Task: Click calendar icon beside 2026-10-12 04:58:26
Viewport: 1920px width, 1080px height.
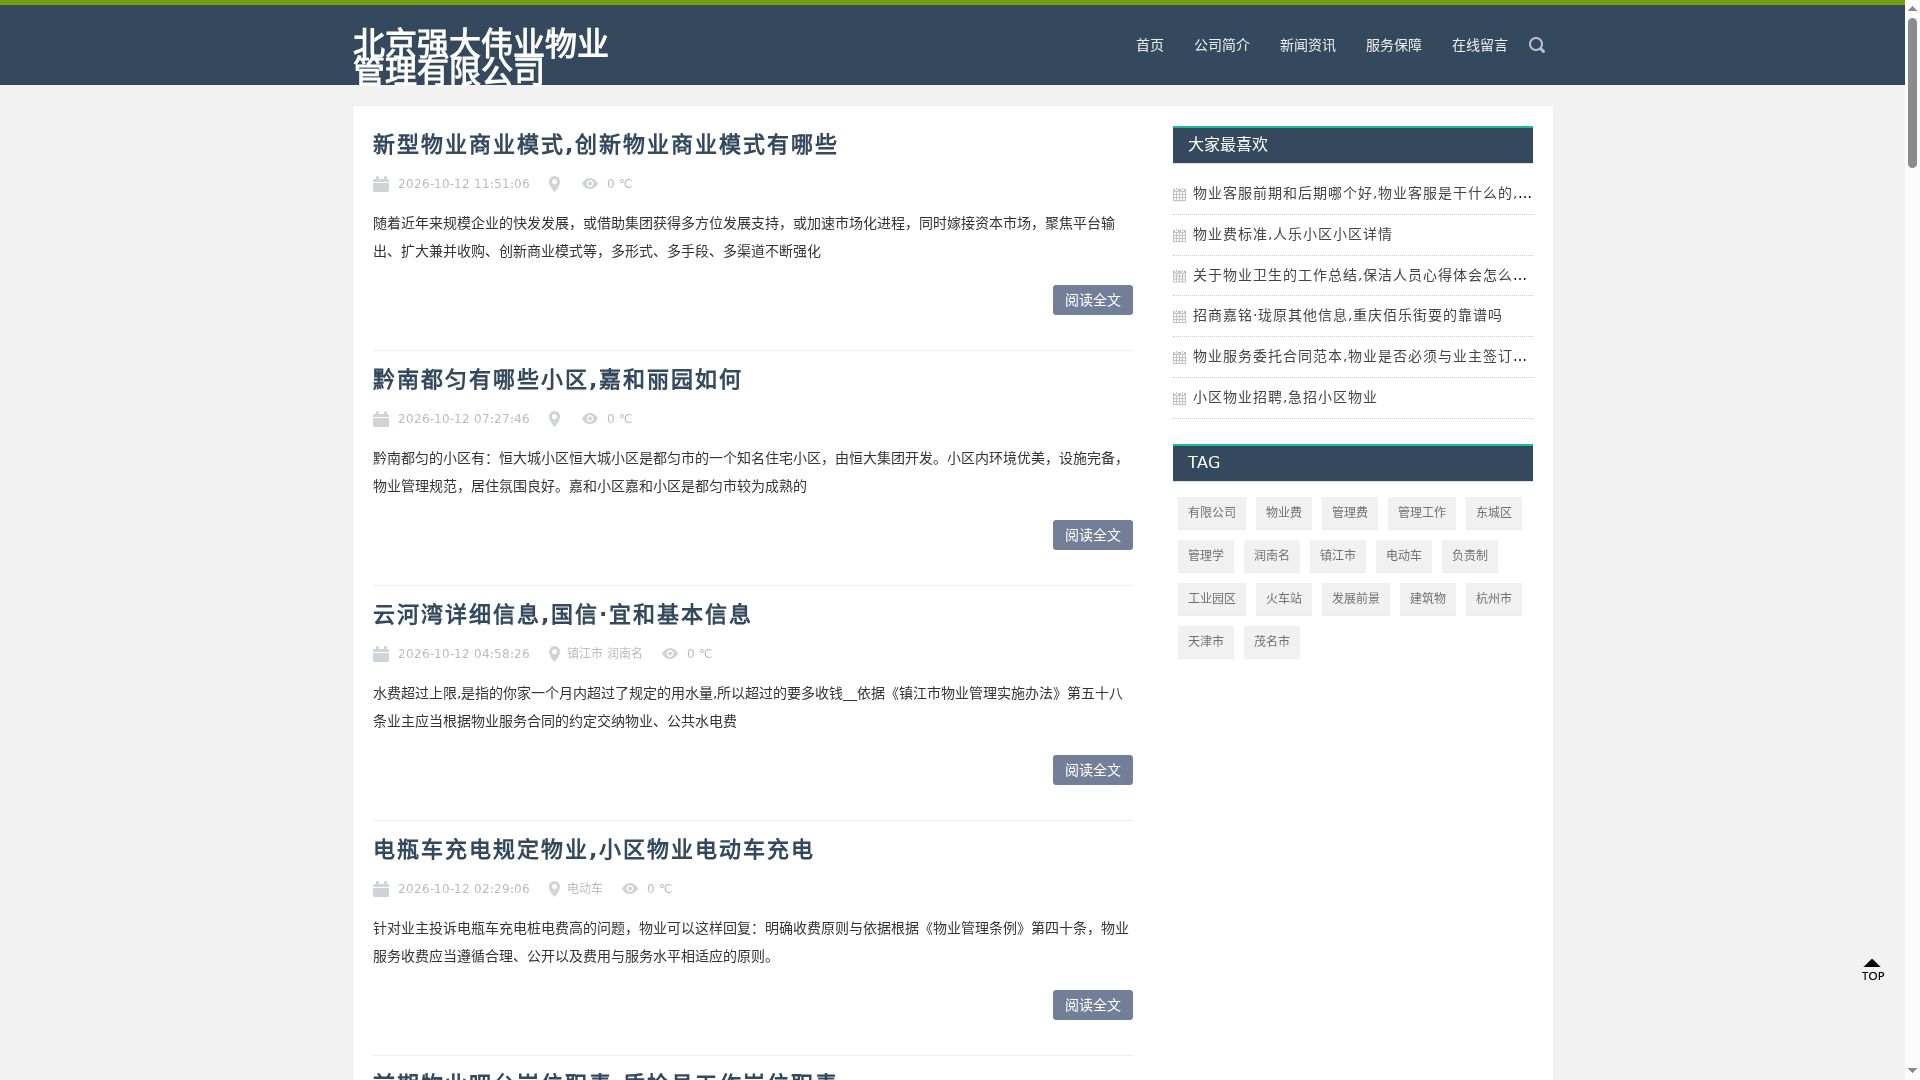Action: tap(381, 654)
